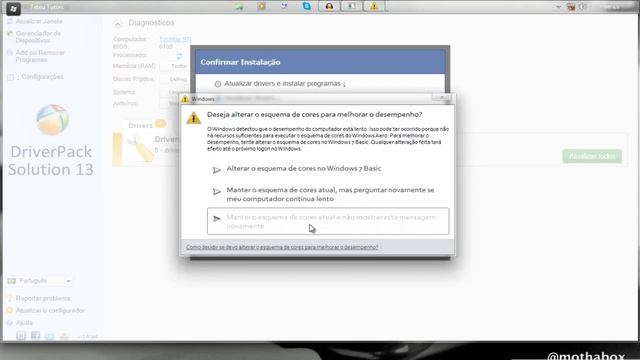Open the yellow warning taskbar item
640x360 pixels.
click(x=374, y=6)
